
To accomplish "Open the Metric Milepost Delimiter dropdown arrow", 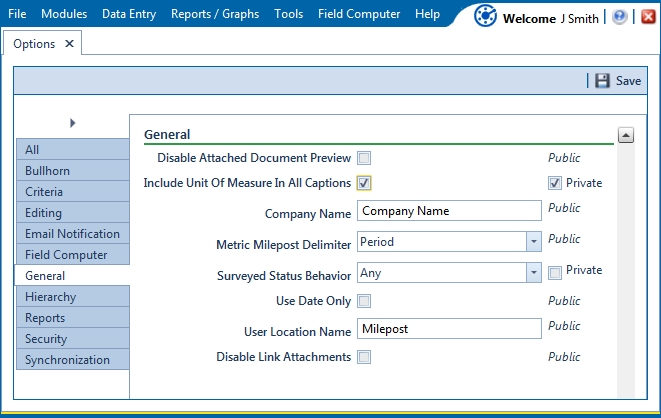I will [534, 241].
